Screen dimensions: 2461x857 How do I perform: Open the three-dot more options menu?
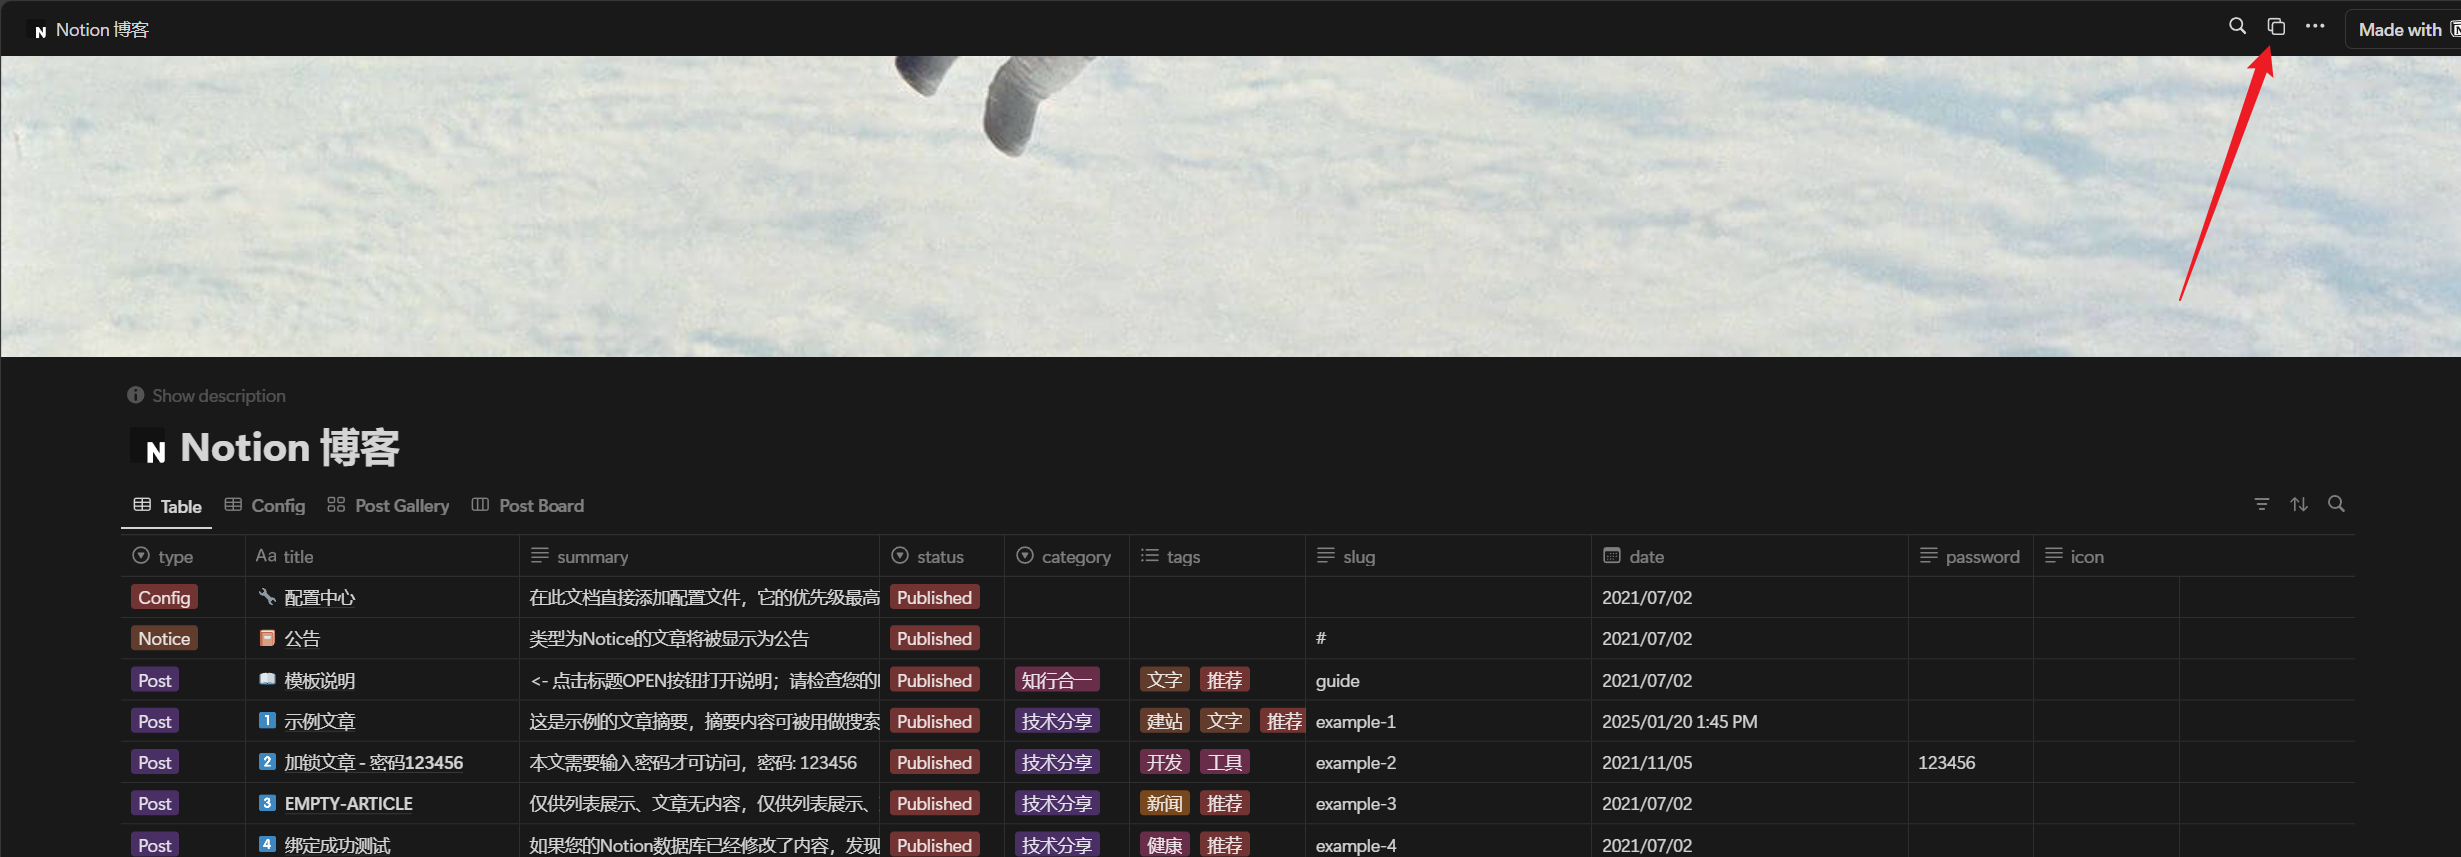pos(2315,27)
